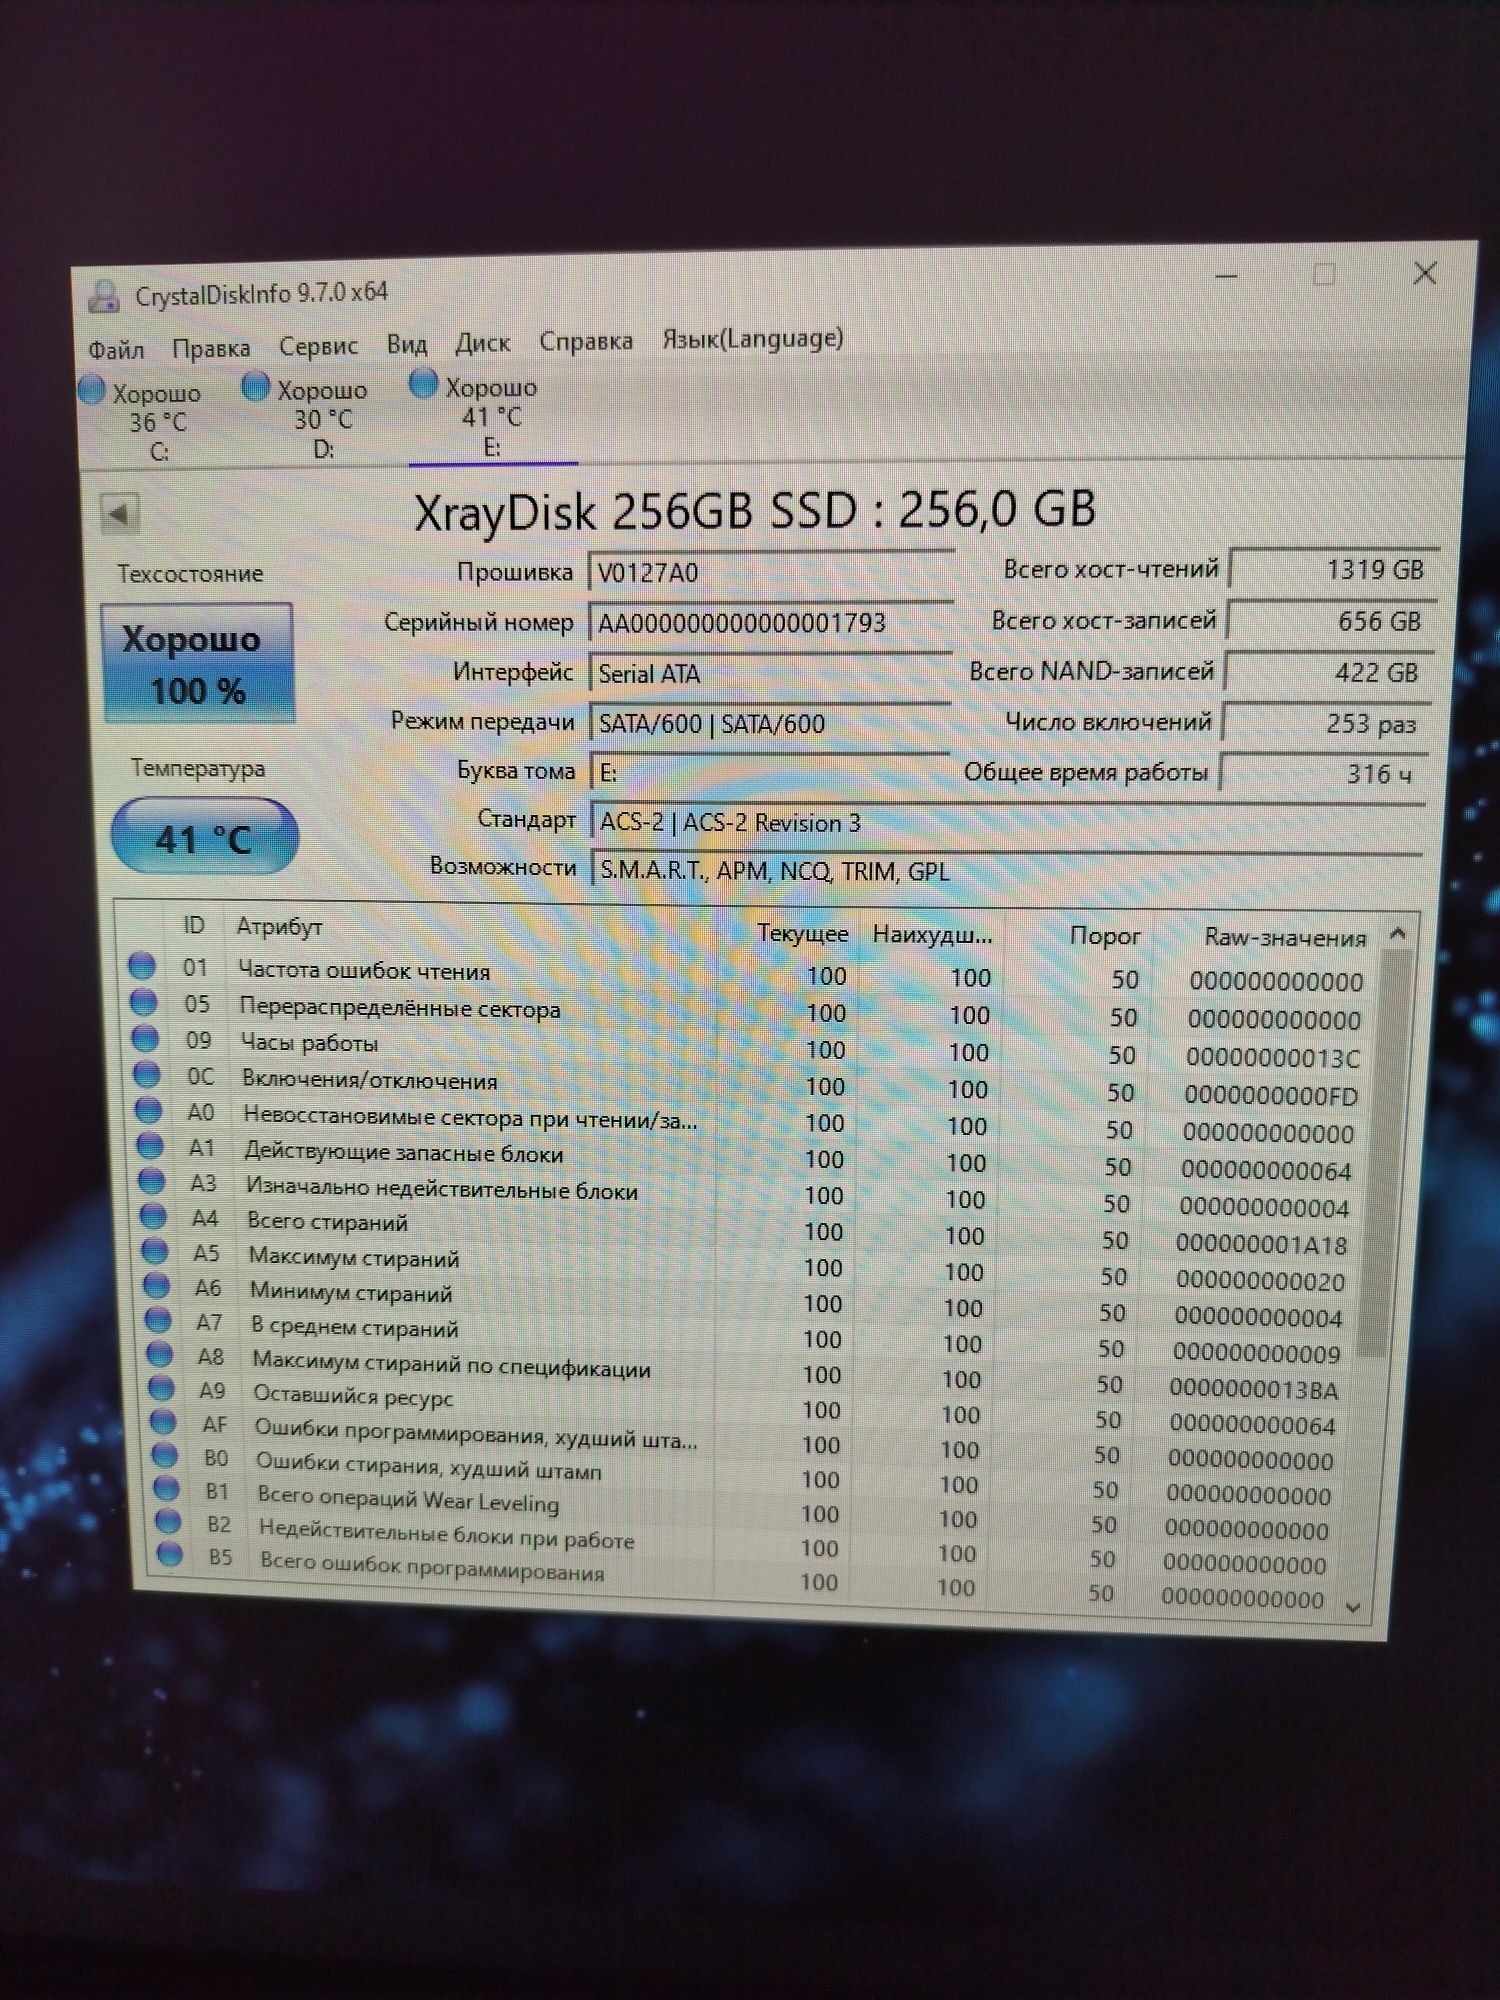Open the Вид menu

(407, 344)
